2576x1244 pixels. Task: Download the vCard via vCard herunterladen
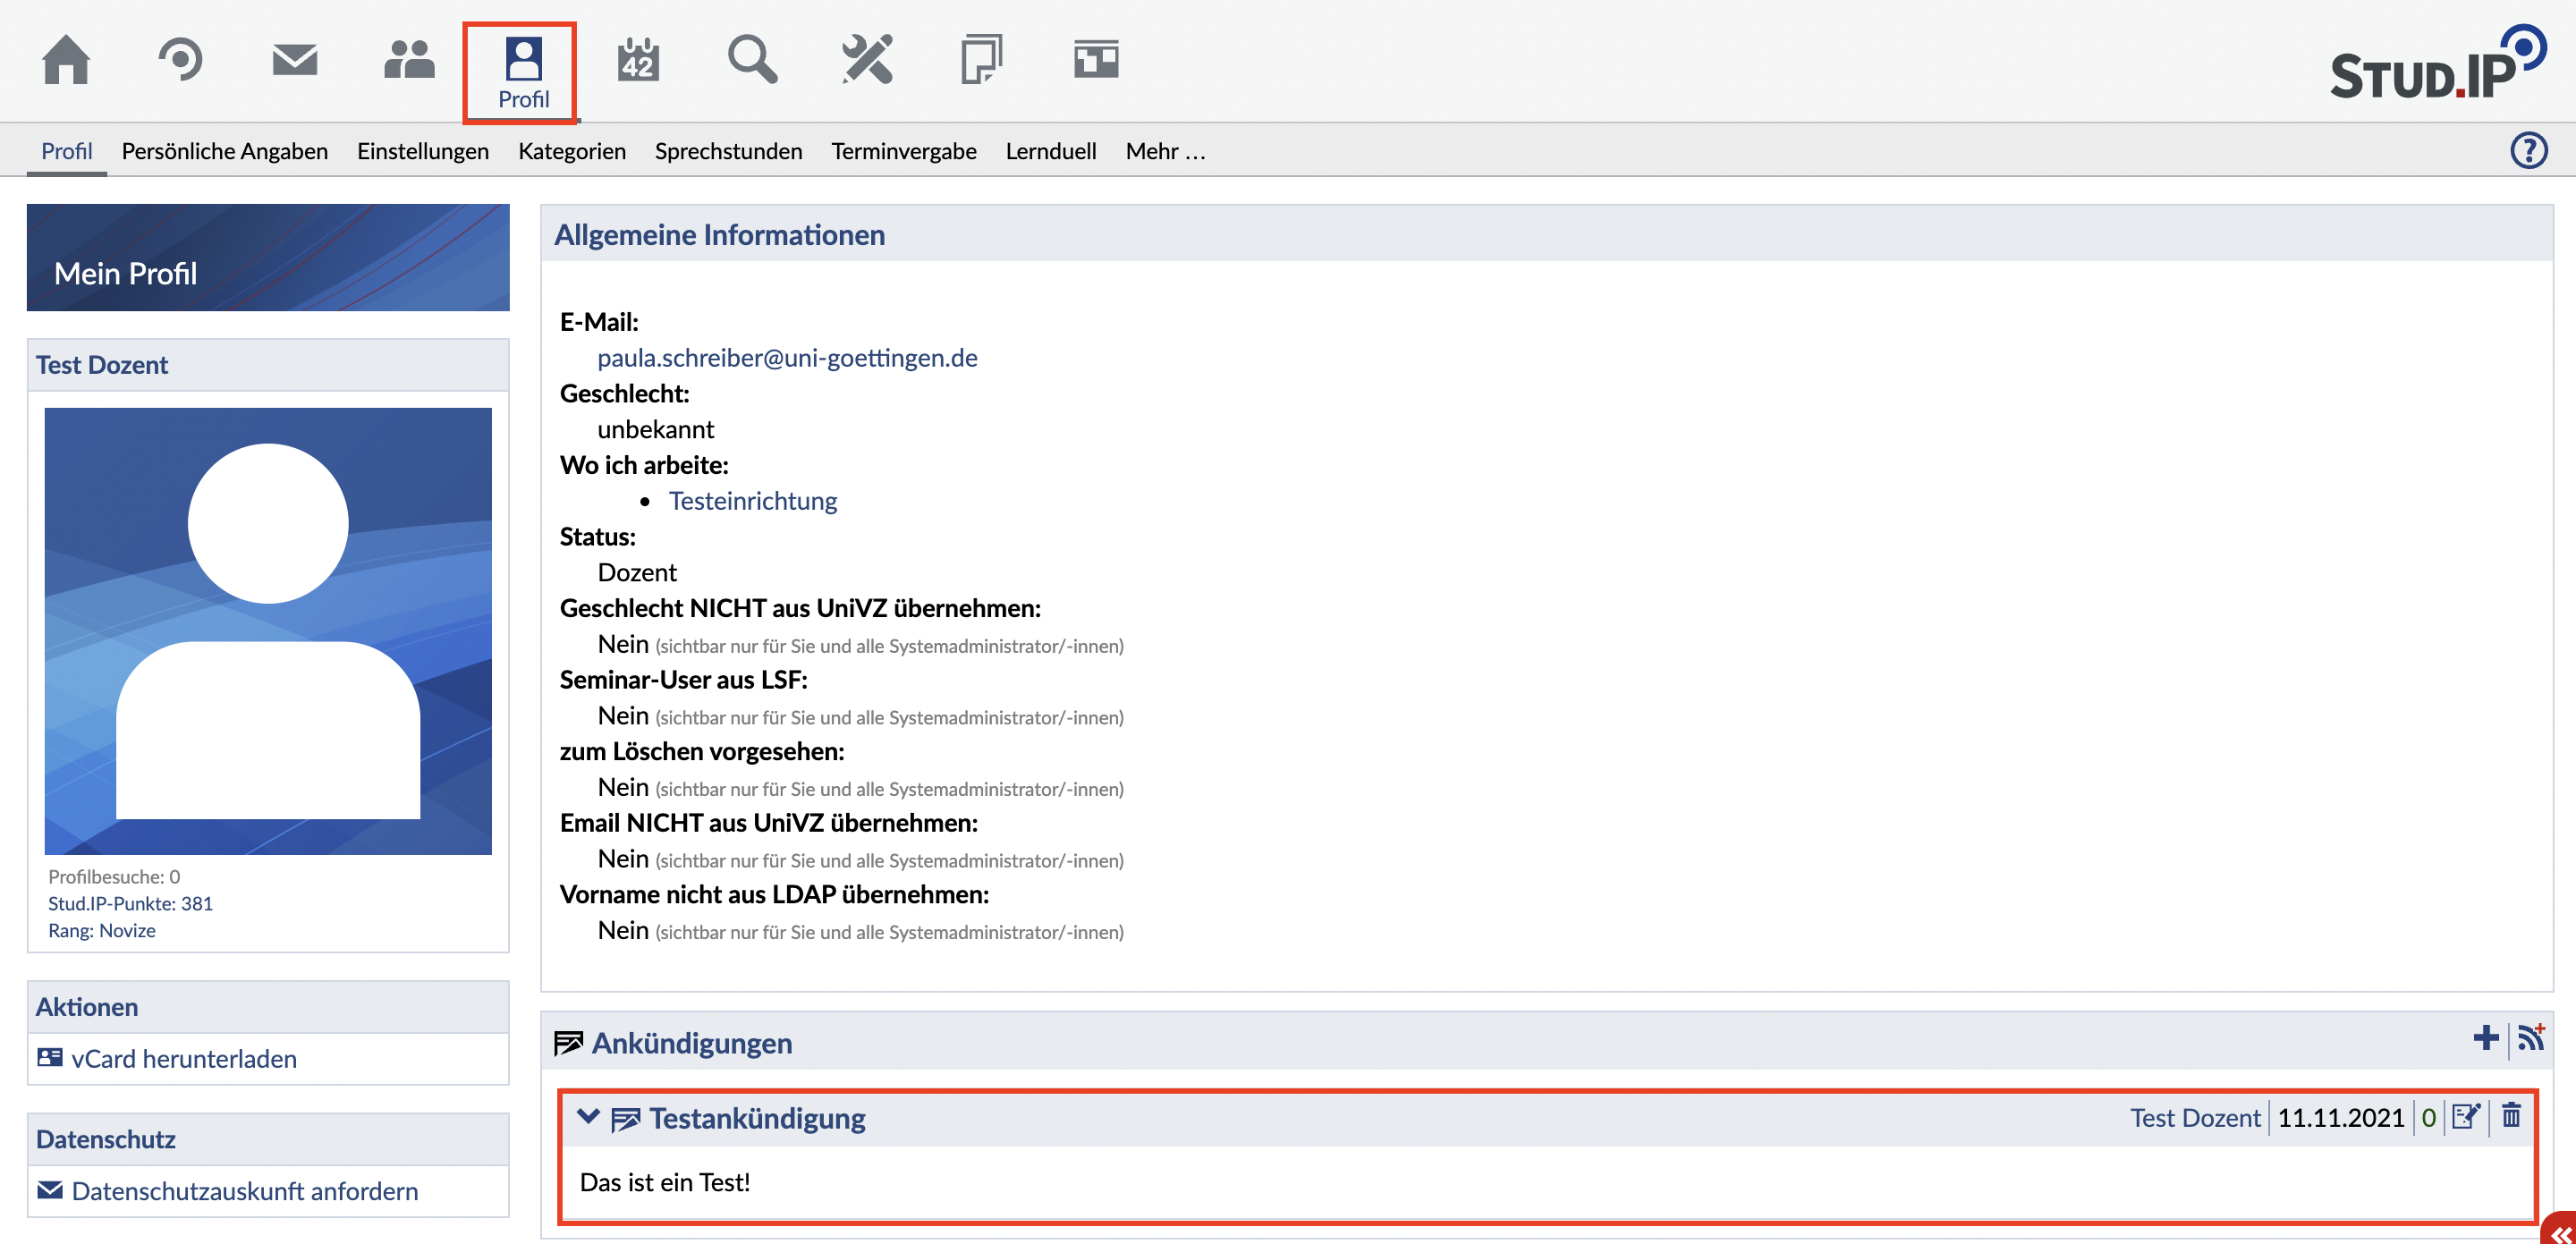pos(184,1058)
